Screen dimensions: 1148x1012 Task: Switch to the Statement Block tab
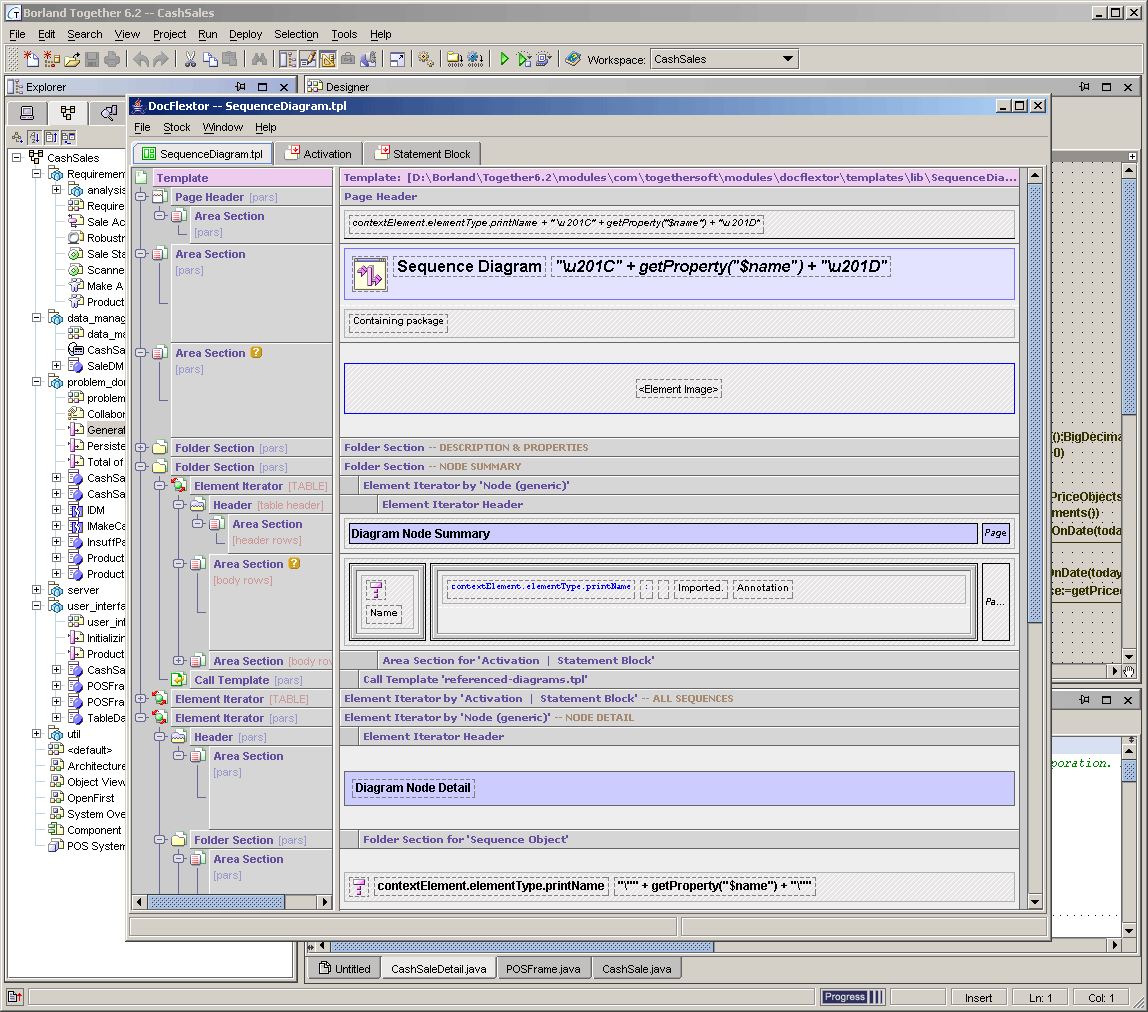(x=422, y=154)
